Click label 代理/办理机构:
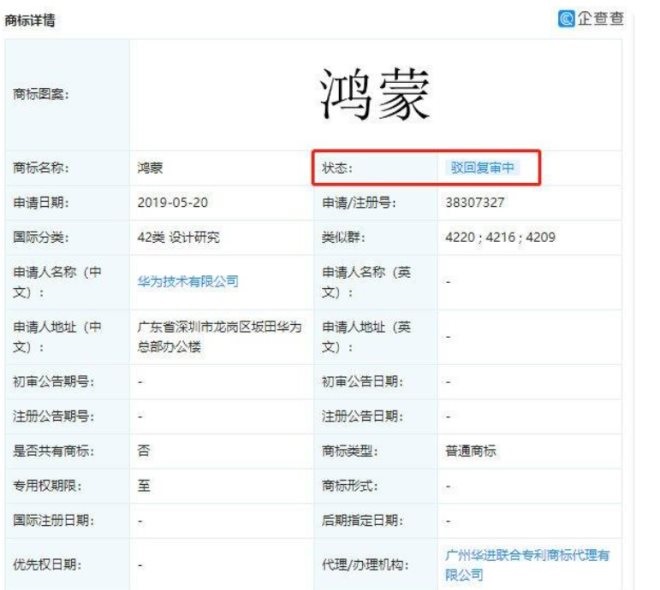660x590 pixels. [365, 564]
